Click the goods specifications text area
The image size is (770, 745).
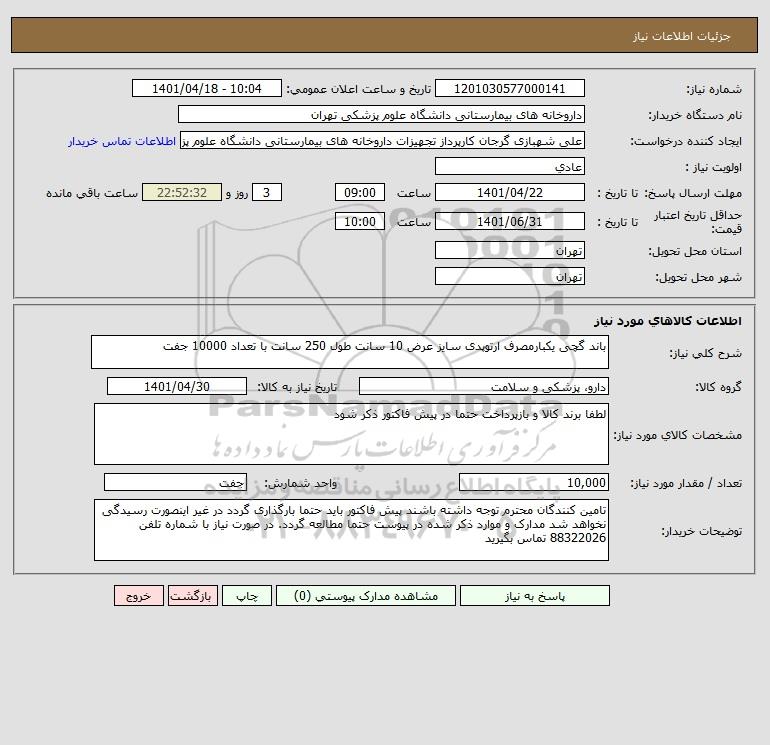tap(351, 434)
